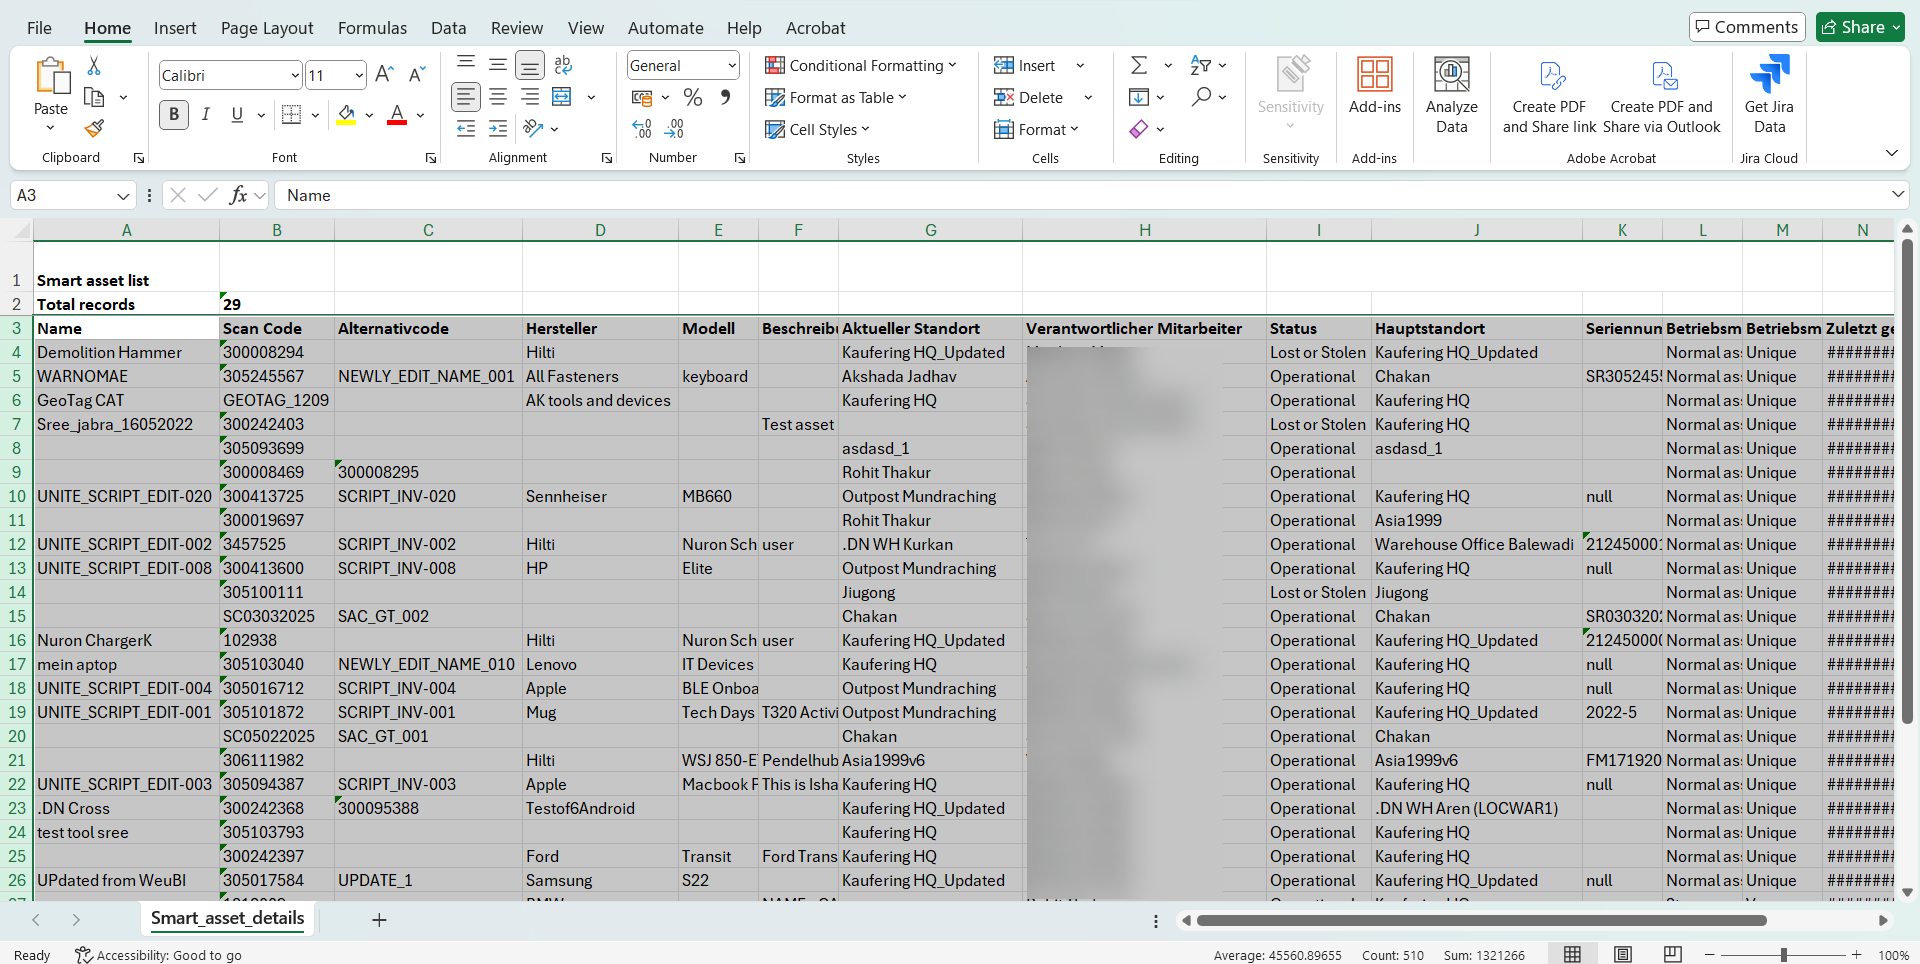The image size is (1920, 964).
Task: Collapse the ribbon with the chevron
Action: coord(1891,153)
